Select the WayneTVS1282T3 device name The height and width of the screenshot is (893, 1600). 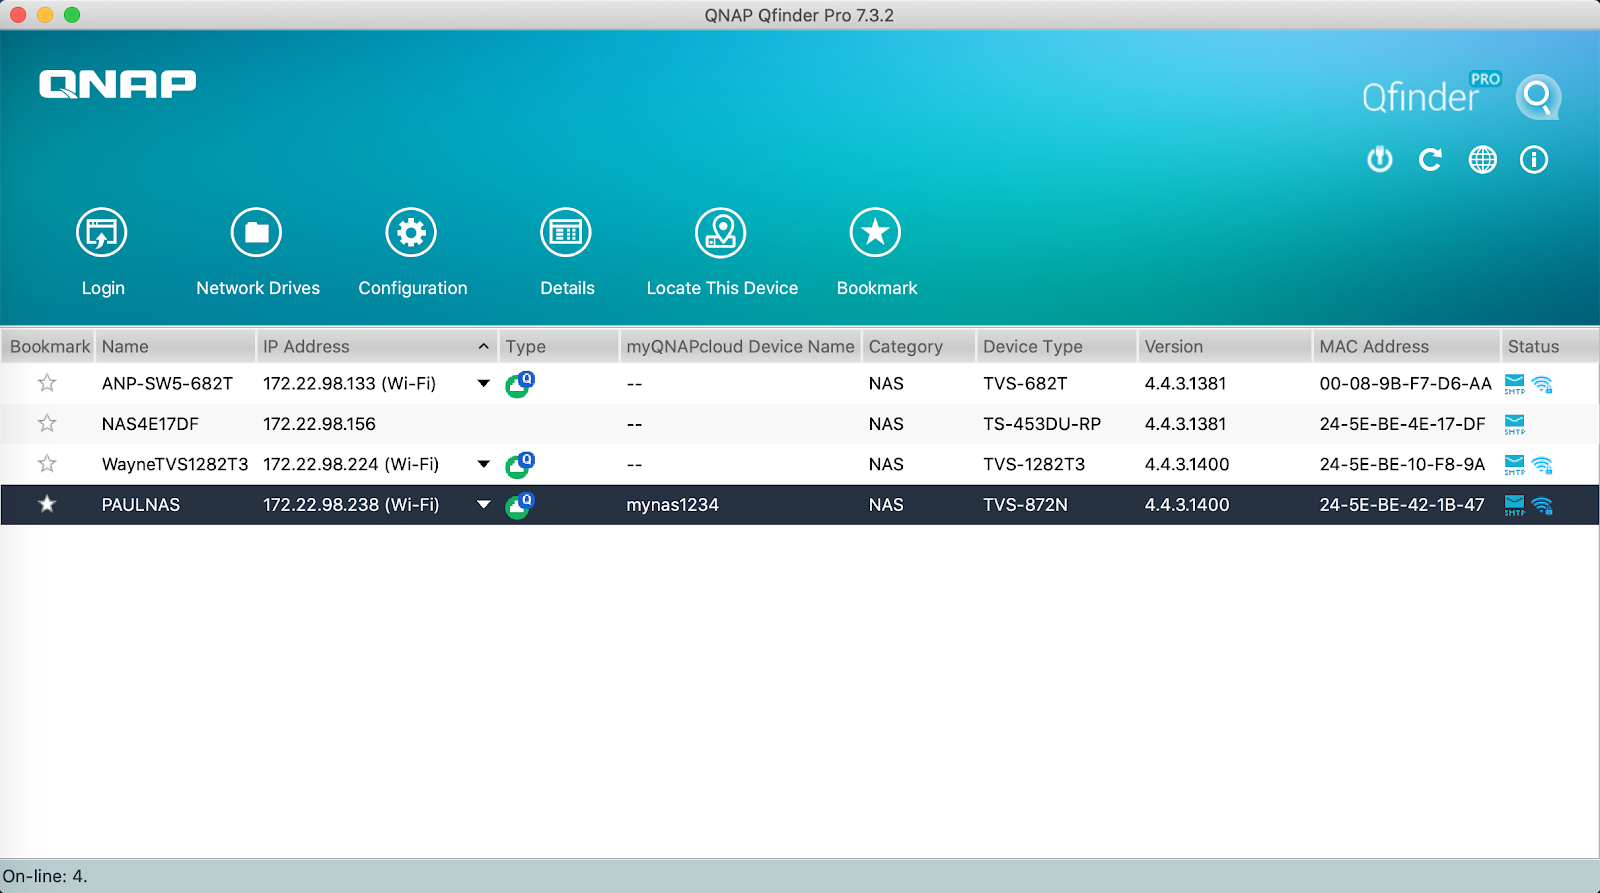coord(175,464)
